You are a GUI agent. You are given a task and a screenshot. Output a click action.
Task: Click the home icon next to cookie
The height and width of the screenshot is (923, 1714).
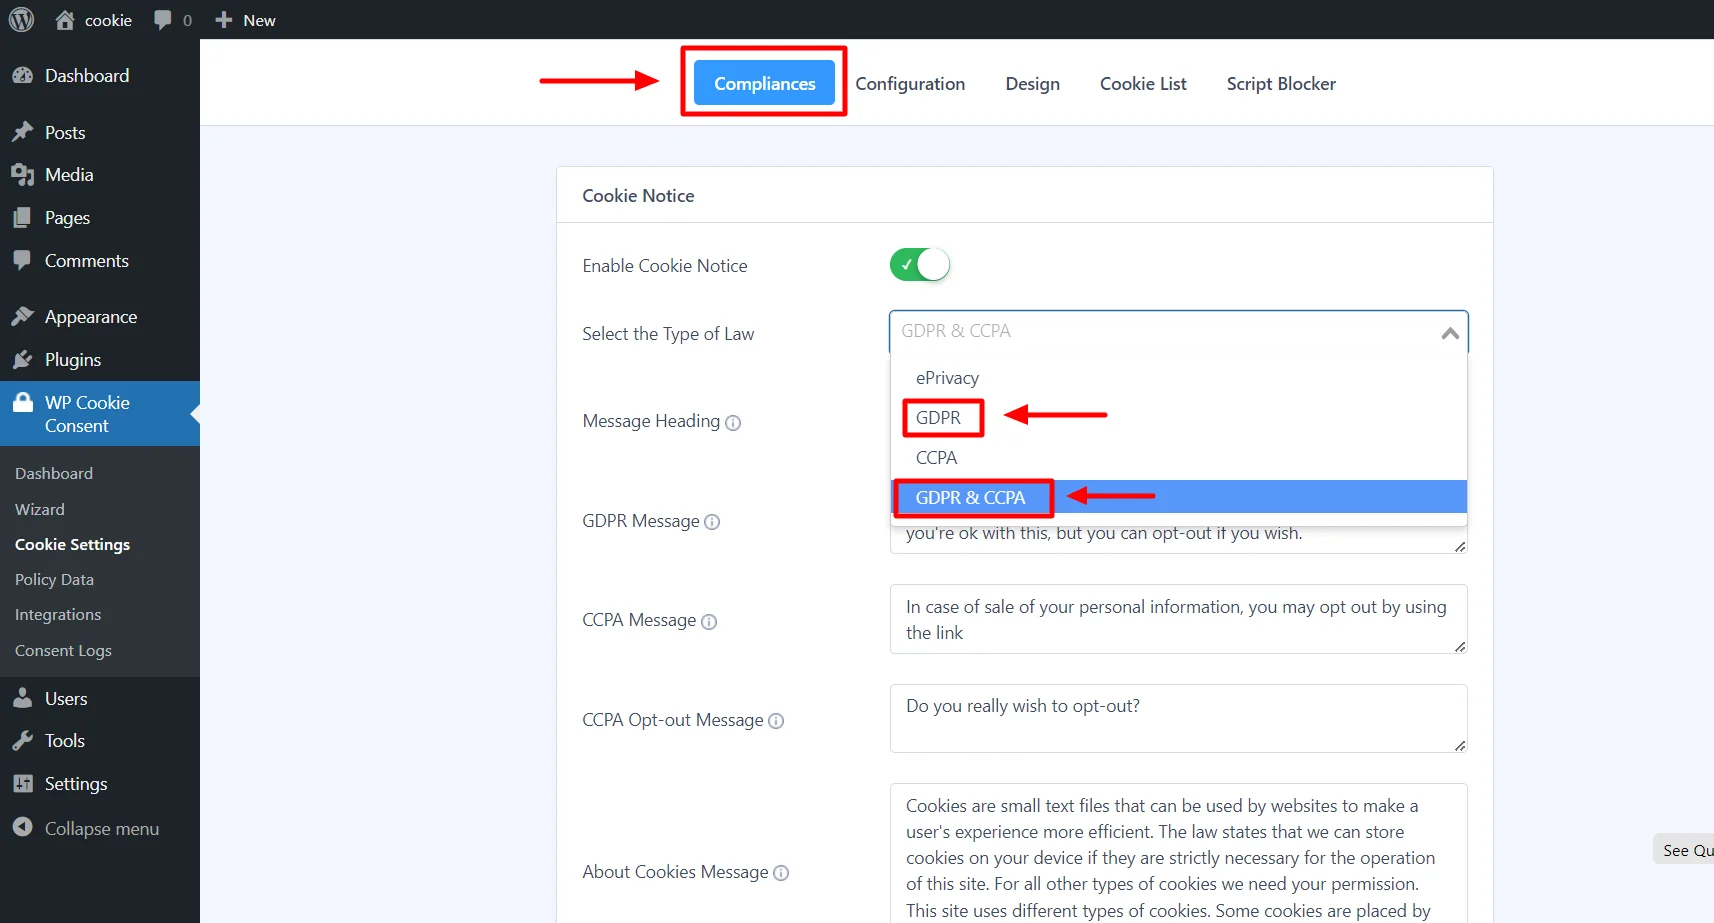coord(65,20)
